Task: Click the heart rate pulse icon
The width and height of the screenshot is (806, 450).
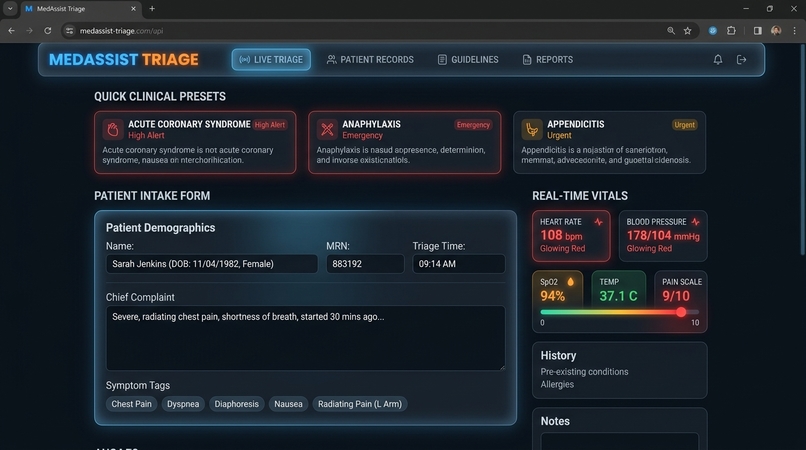Action: pyautogui.click(x=598, y=222)
